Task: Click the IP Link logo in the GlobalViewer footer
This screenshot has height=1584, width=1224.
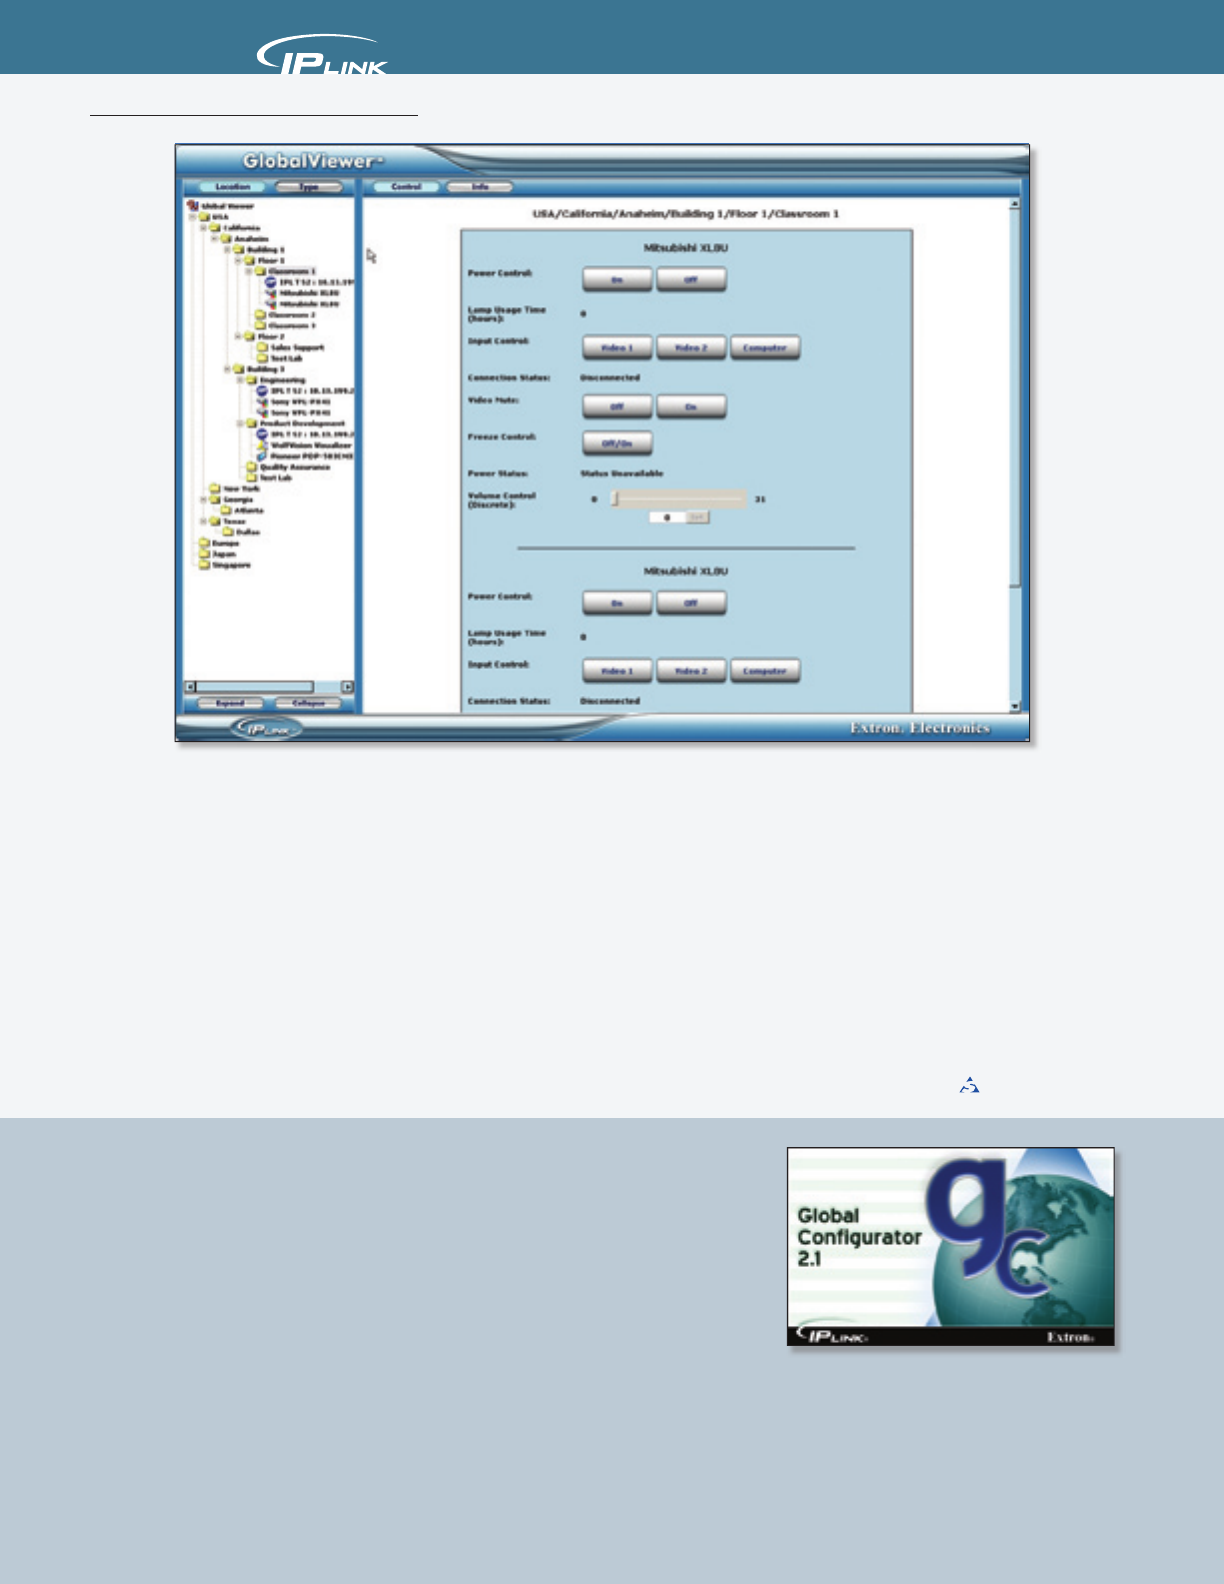Action: click(265, 729)
